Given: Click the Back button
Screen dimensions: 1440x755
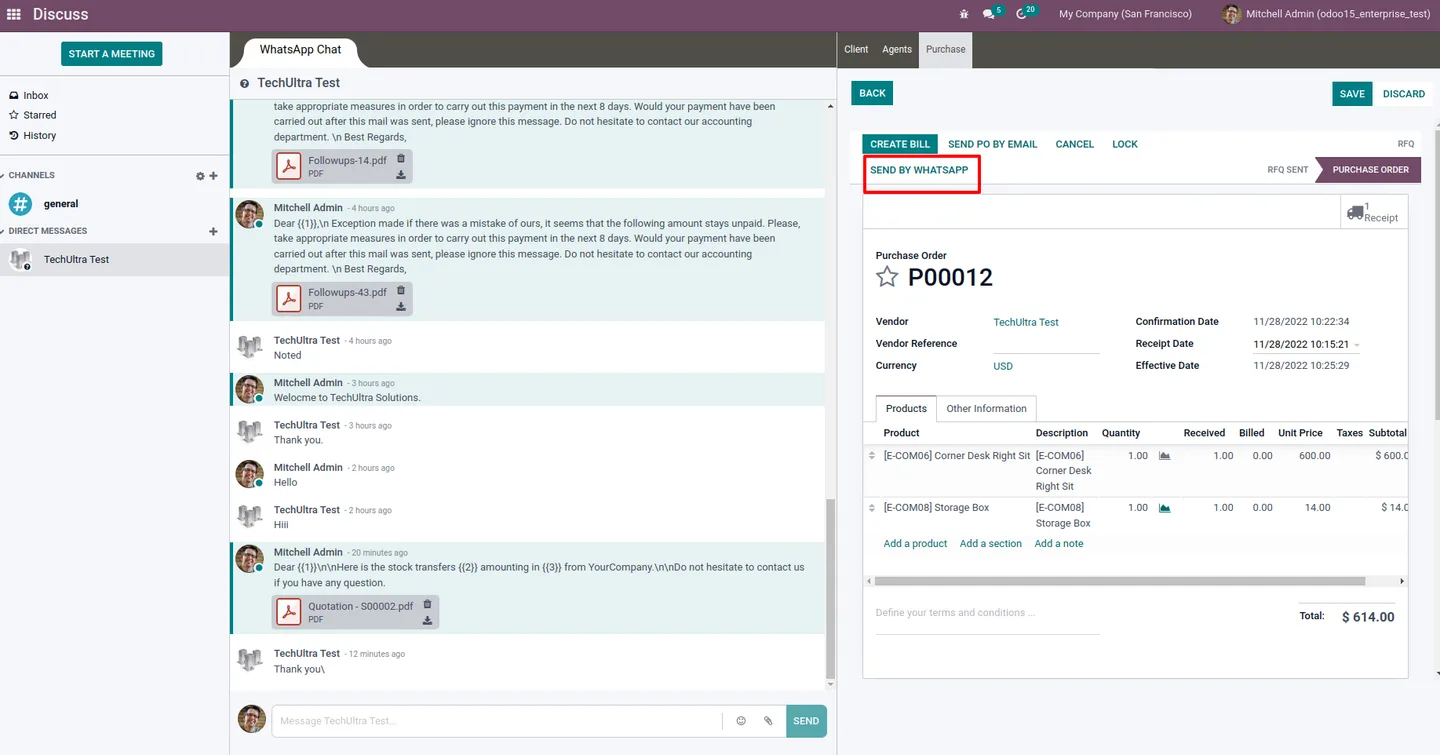Looking at the screenshot, I should click(872, 93).
